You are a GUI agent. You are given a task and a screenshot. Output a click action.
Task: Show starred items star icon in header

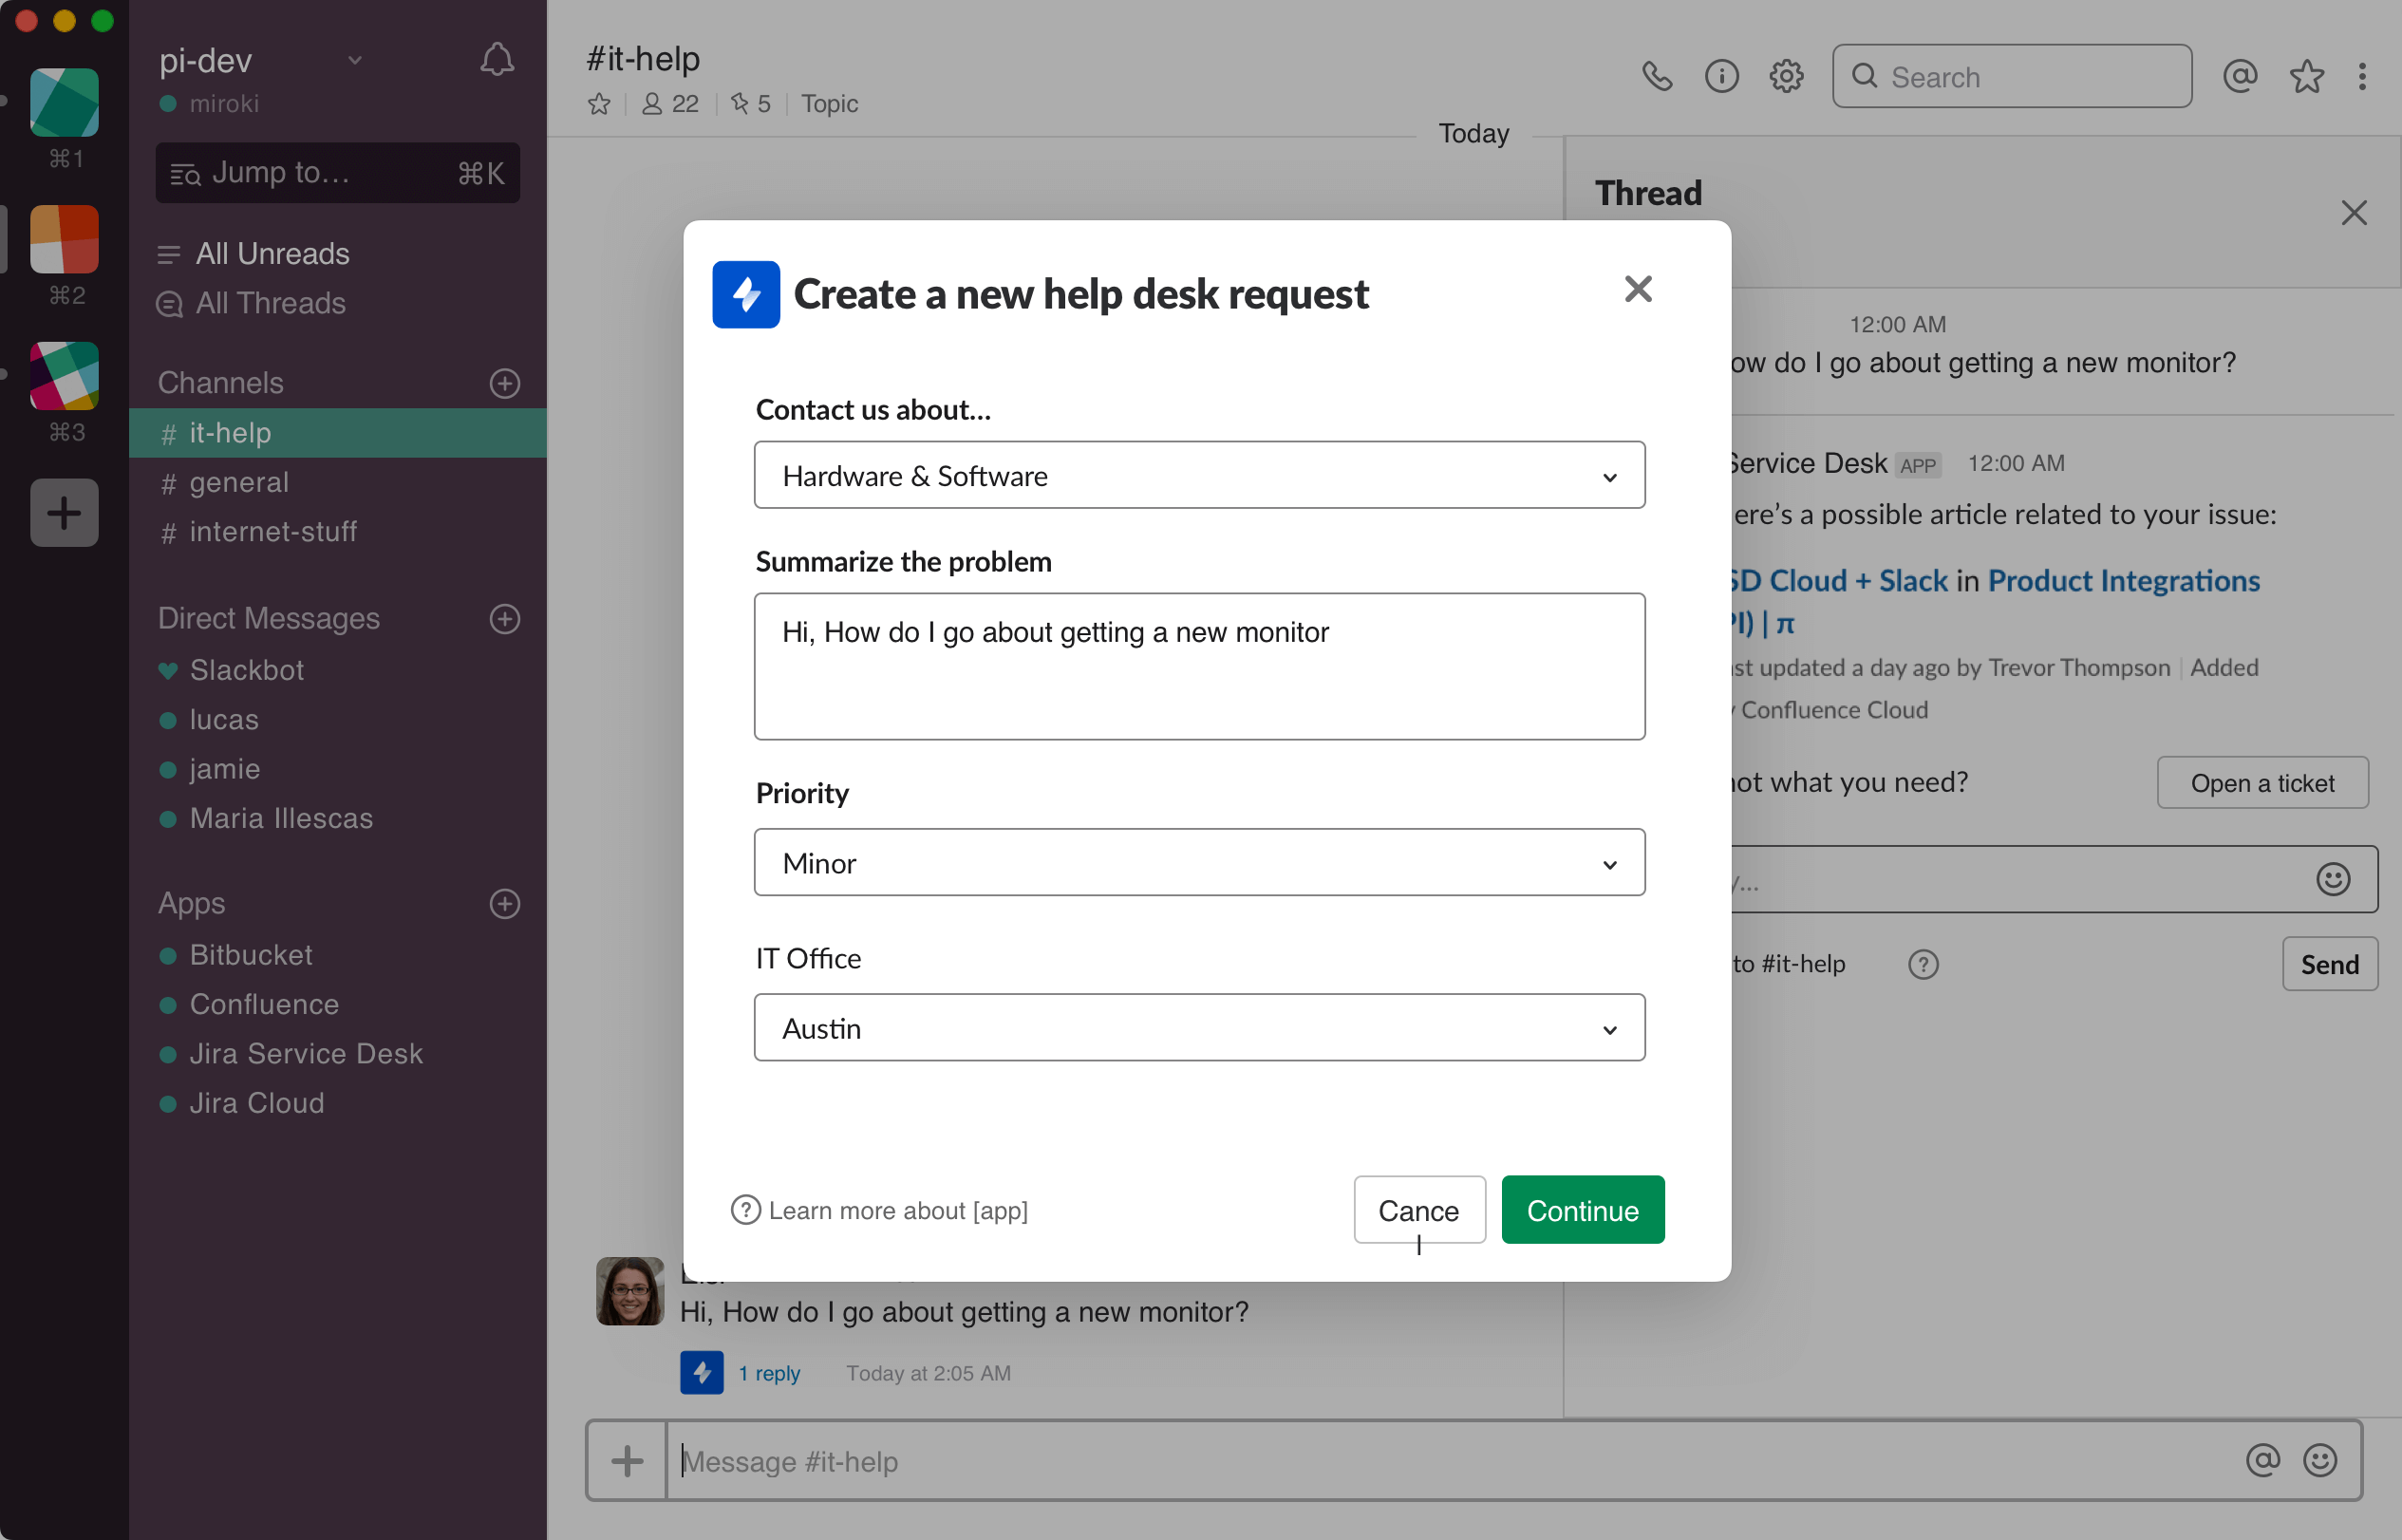(2306, 76)
